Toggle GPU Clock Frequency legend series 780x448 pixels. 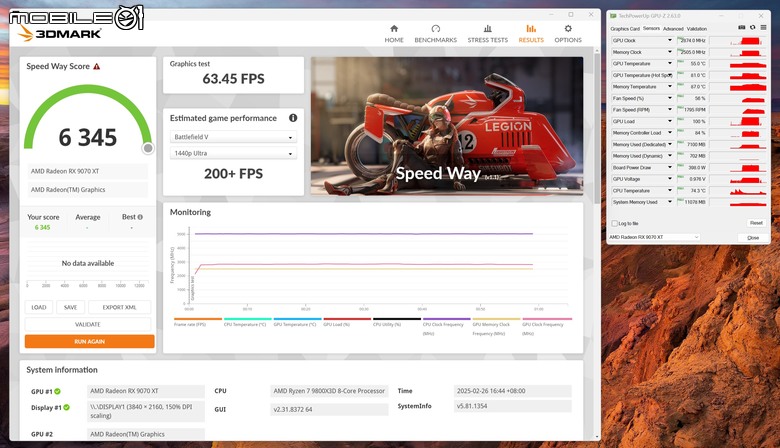(547, 326)
